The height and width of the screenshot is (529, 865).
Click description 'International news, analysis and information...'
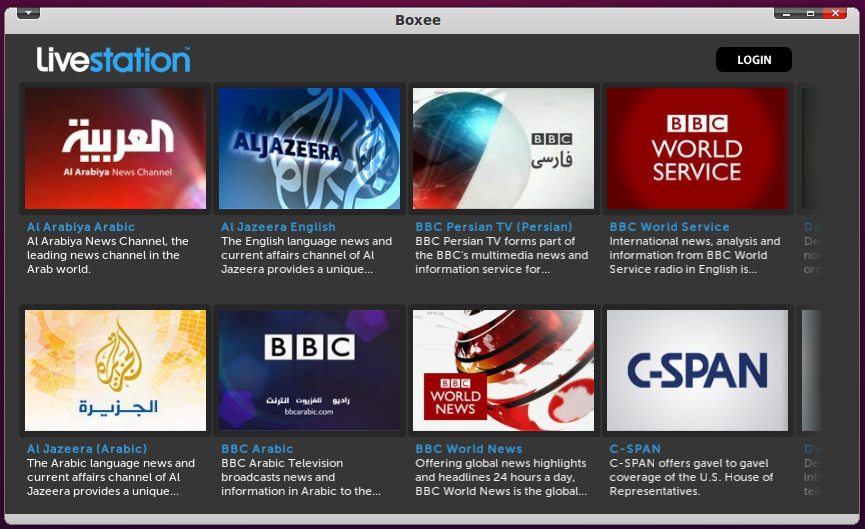tap(695, 255)
